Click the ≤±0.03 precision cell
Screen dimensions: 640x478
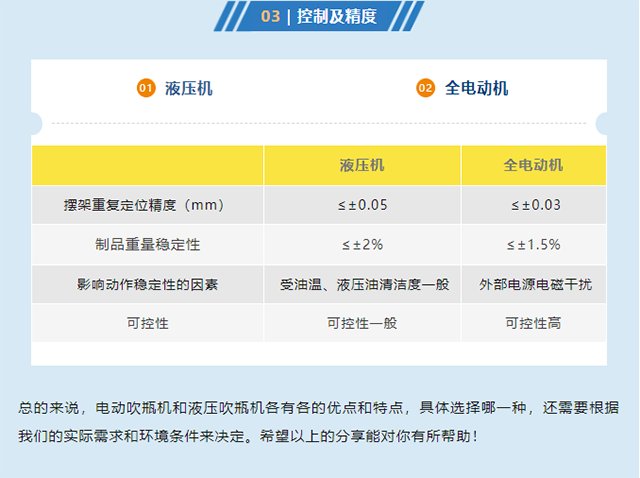(533, 205)
